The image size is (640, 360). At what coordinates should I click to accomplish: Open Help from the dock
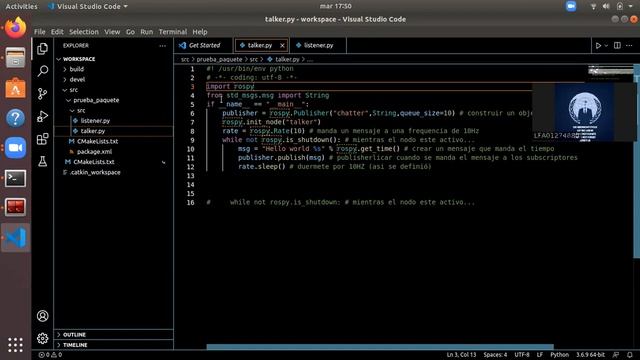(x=16, y=118)
